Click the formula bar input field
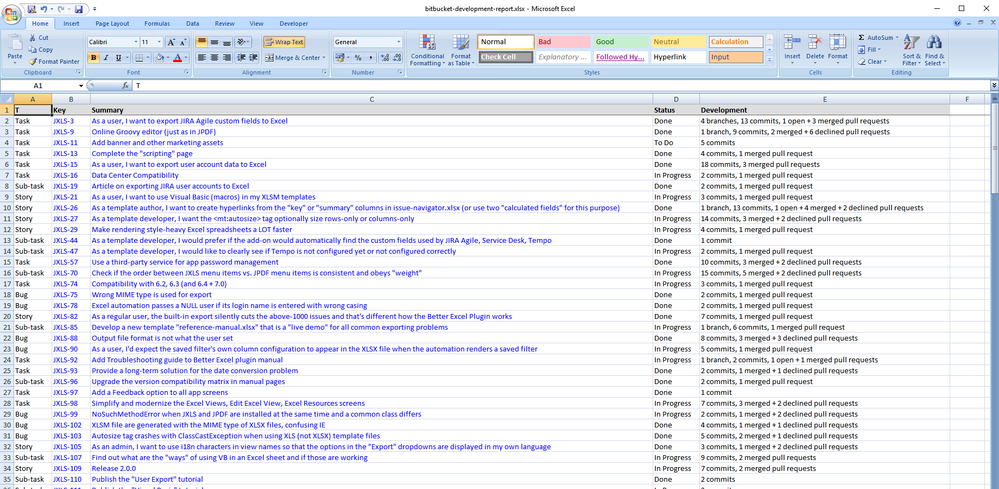 [561, 85]
